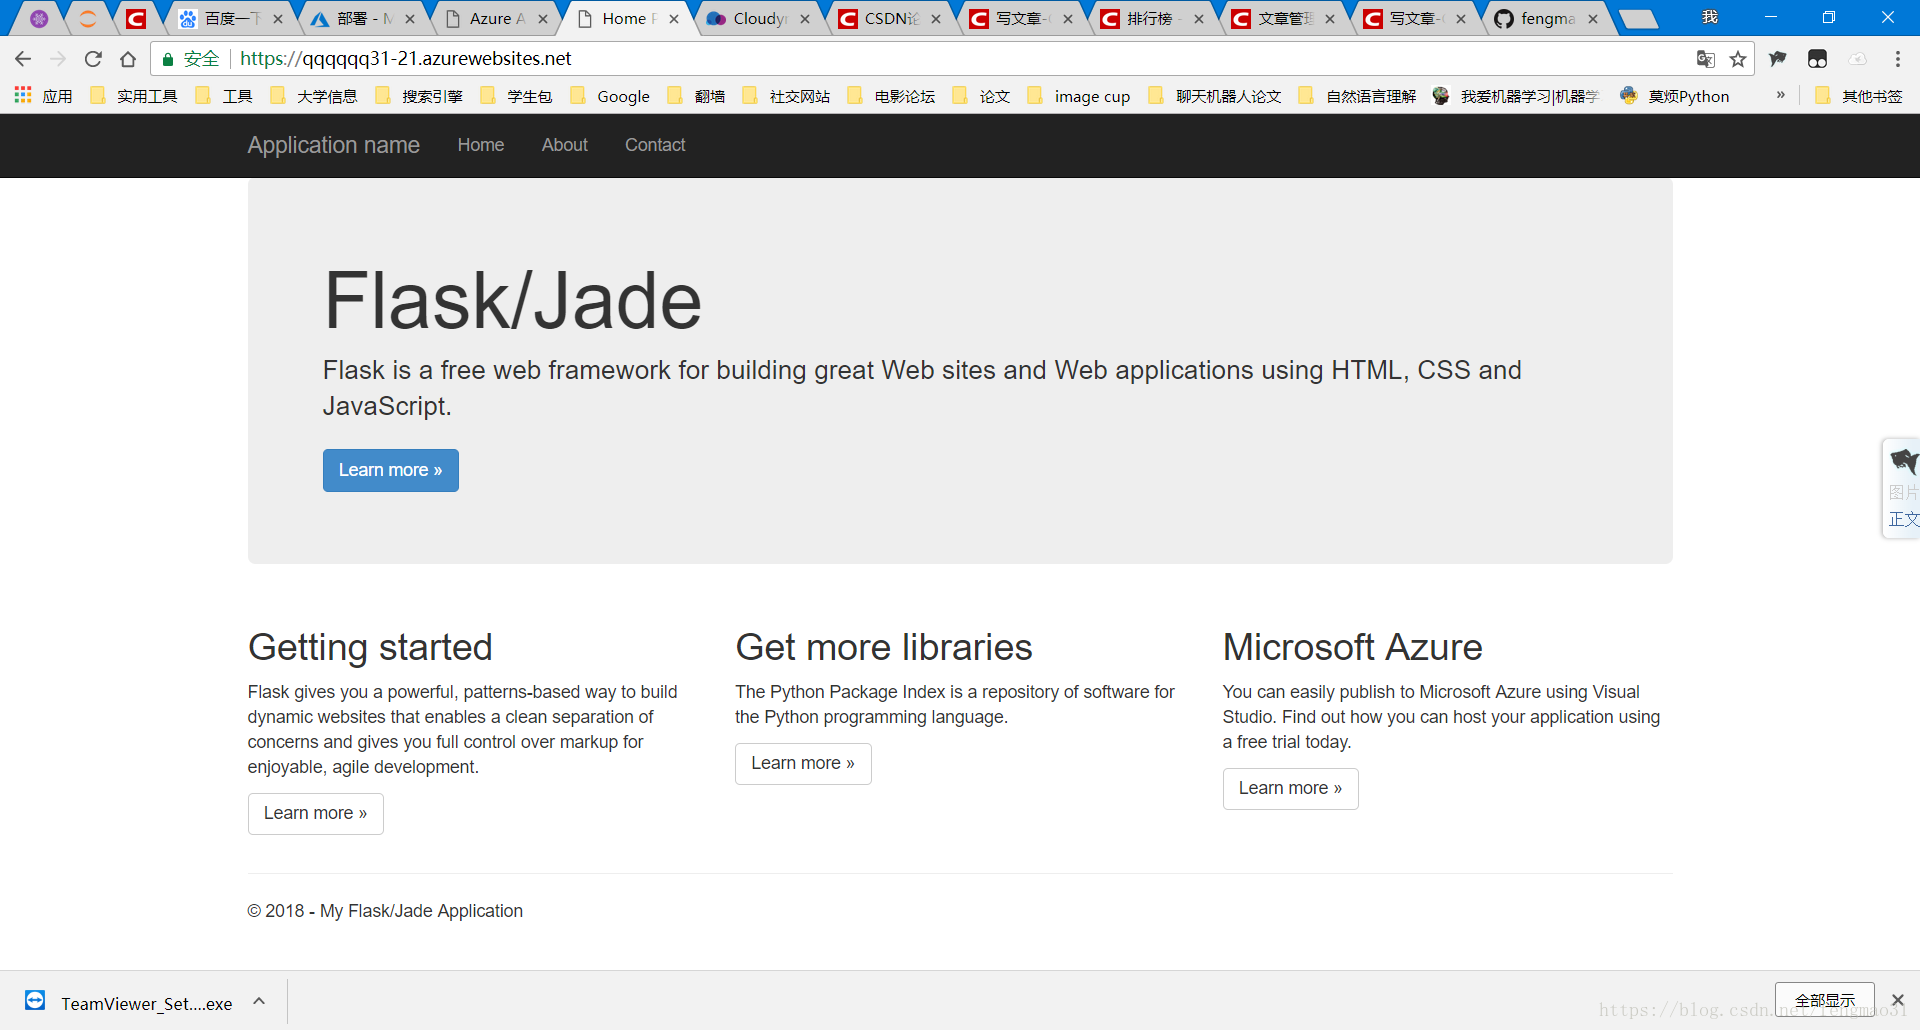Image resolution: width=1920 pixels, height=1030 pixels.
Task: Open the Chrome three-dot menu
Action: (x=1897, y=59)
